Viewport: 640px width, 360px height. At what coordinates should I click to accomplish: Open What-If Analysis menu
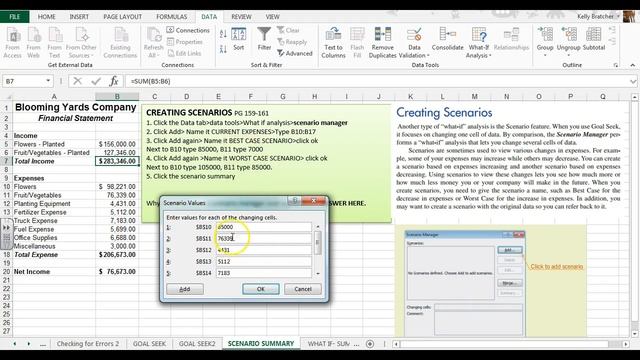(478, 42)
